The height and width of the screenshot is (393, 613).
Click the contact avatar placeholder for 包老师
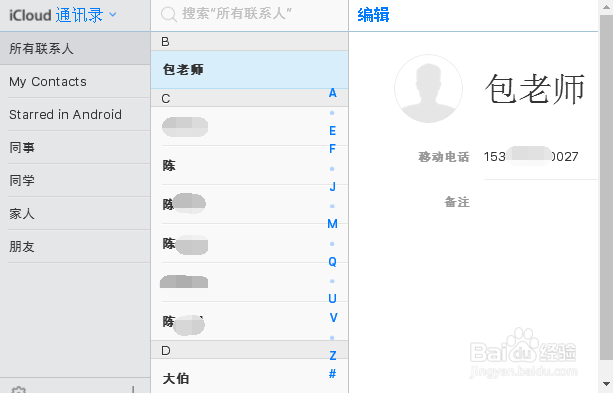pyautogui.click(x=428, y=89)
